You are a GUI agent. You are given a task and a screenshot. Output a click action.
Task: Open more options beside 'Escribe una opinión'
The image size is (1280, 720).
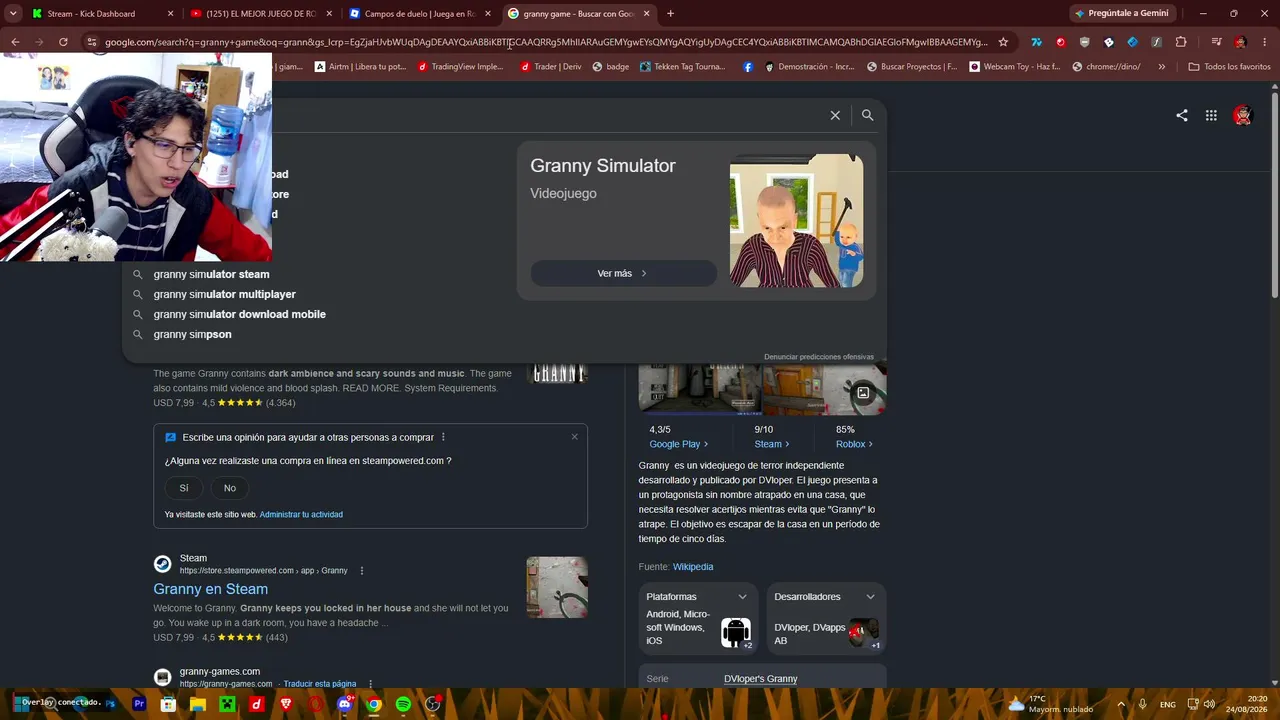(x=443, y=437)
